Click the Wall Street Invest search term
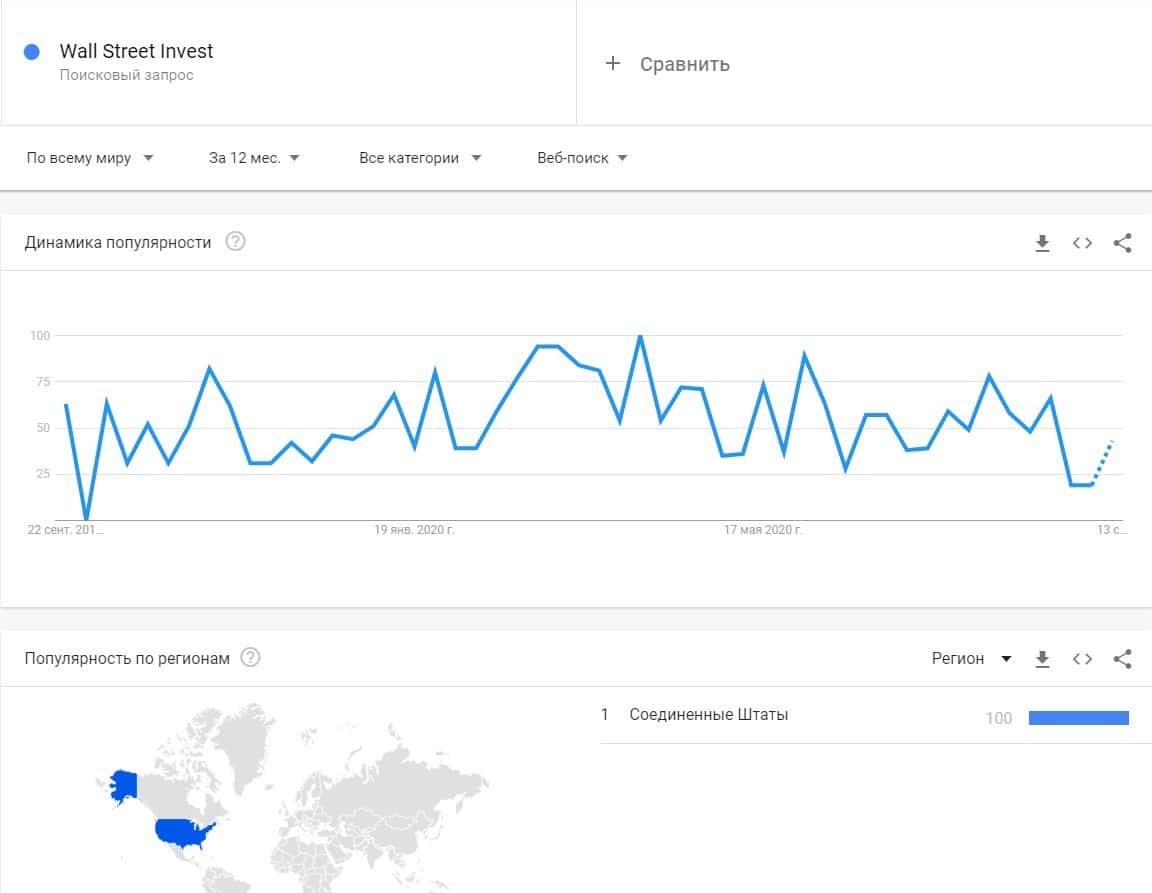 pos(136,52)
